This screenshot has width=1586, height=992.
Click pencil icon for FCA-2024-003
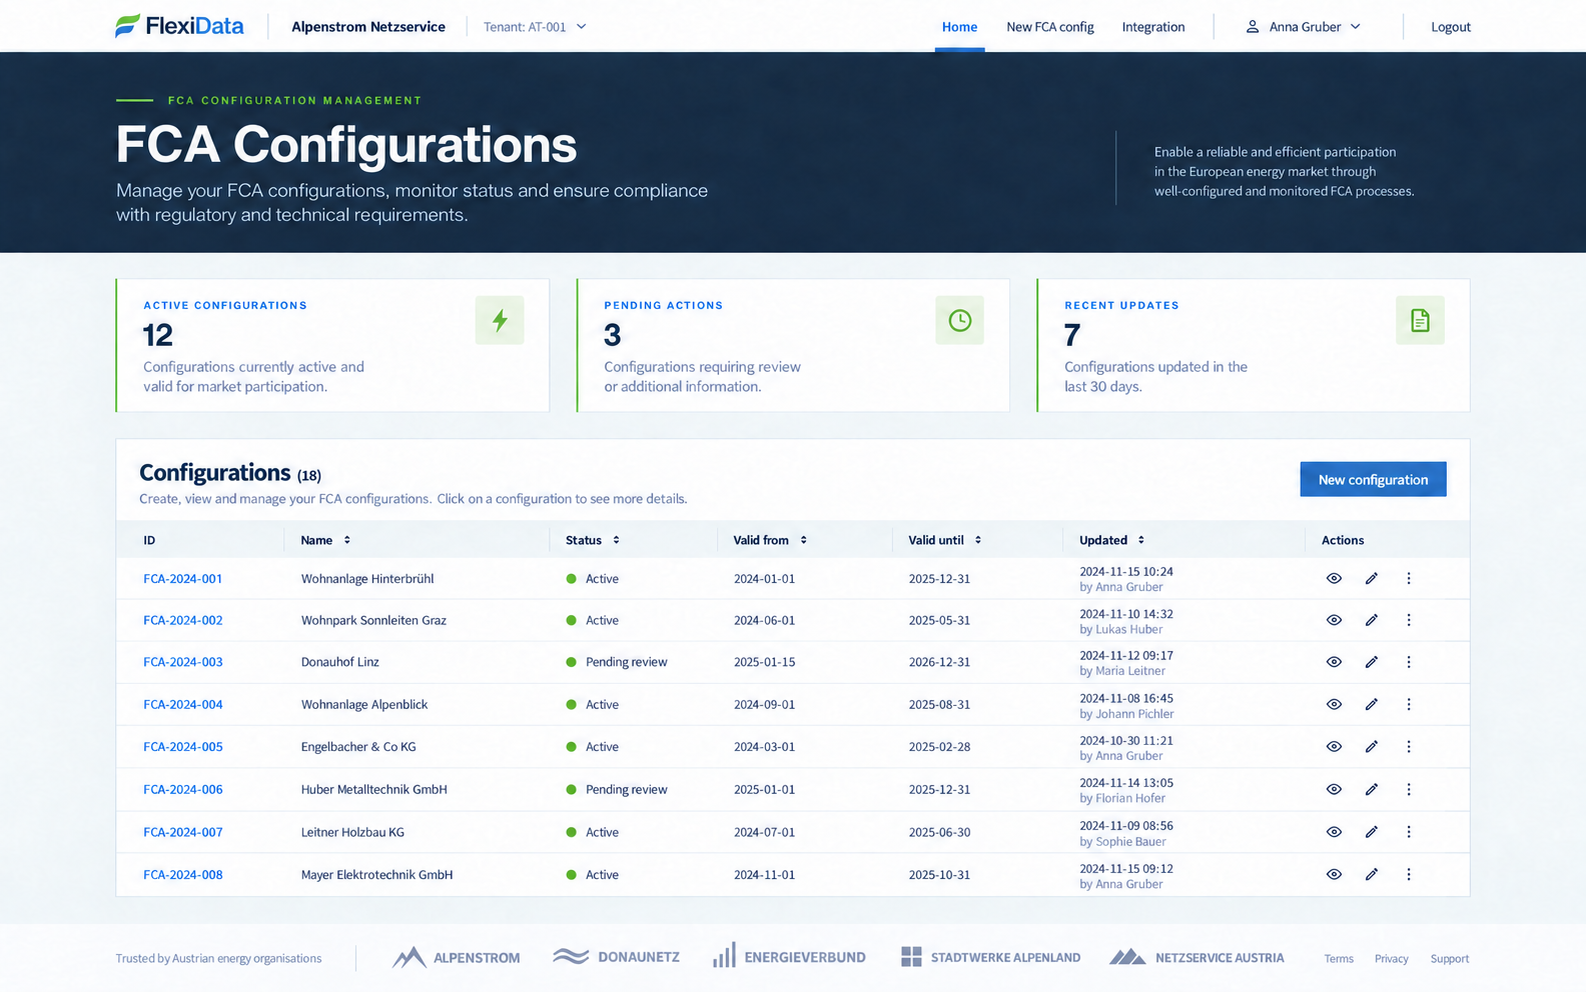pyautogui.click(x=1371, y=662)
